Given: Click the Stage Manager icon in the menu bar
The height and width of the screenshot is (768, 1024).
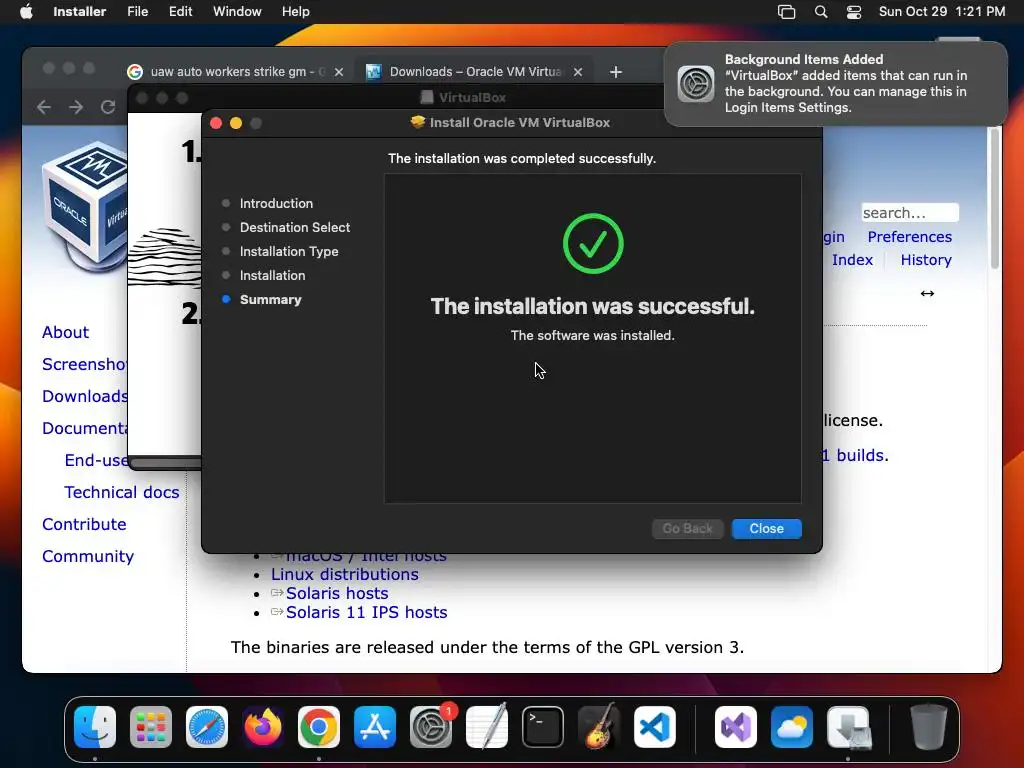Looking at the screenshot, I should click(786, 12).
